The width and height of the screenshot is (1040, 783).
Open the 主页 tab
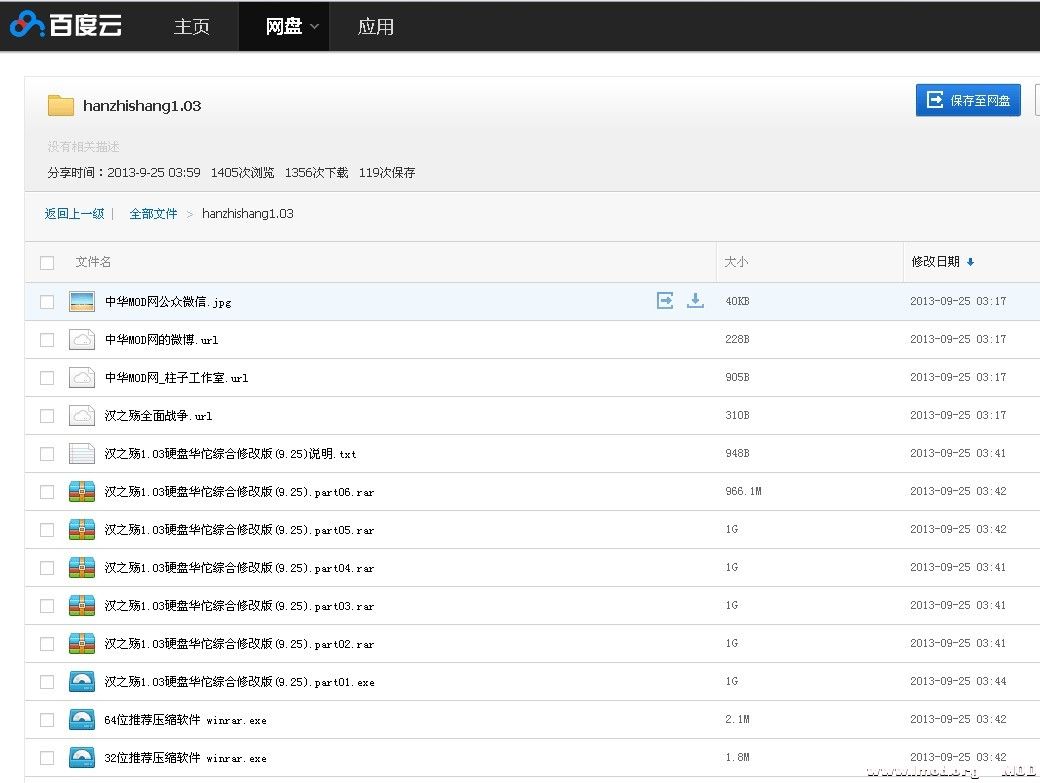tap(191, 27)
